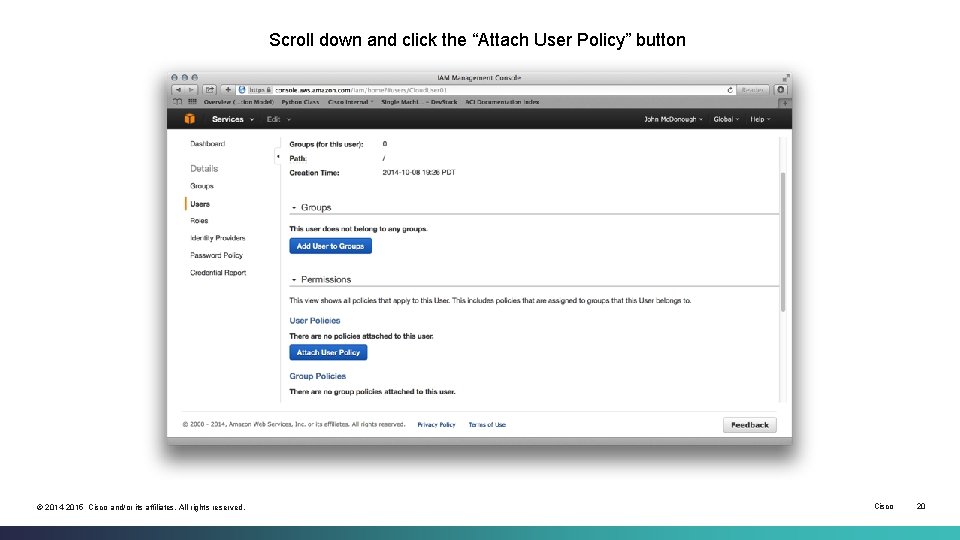Screen dimensions: 960x540
Task: Open the Help dropdown menu
Action: pos(760,119)
